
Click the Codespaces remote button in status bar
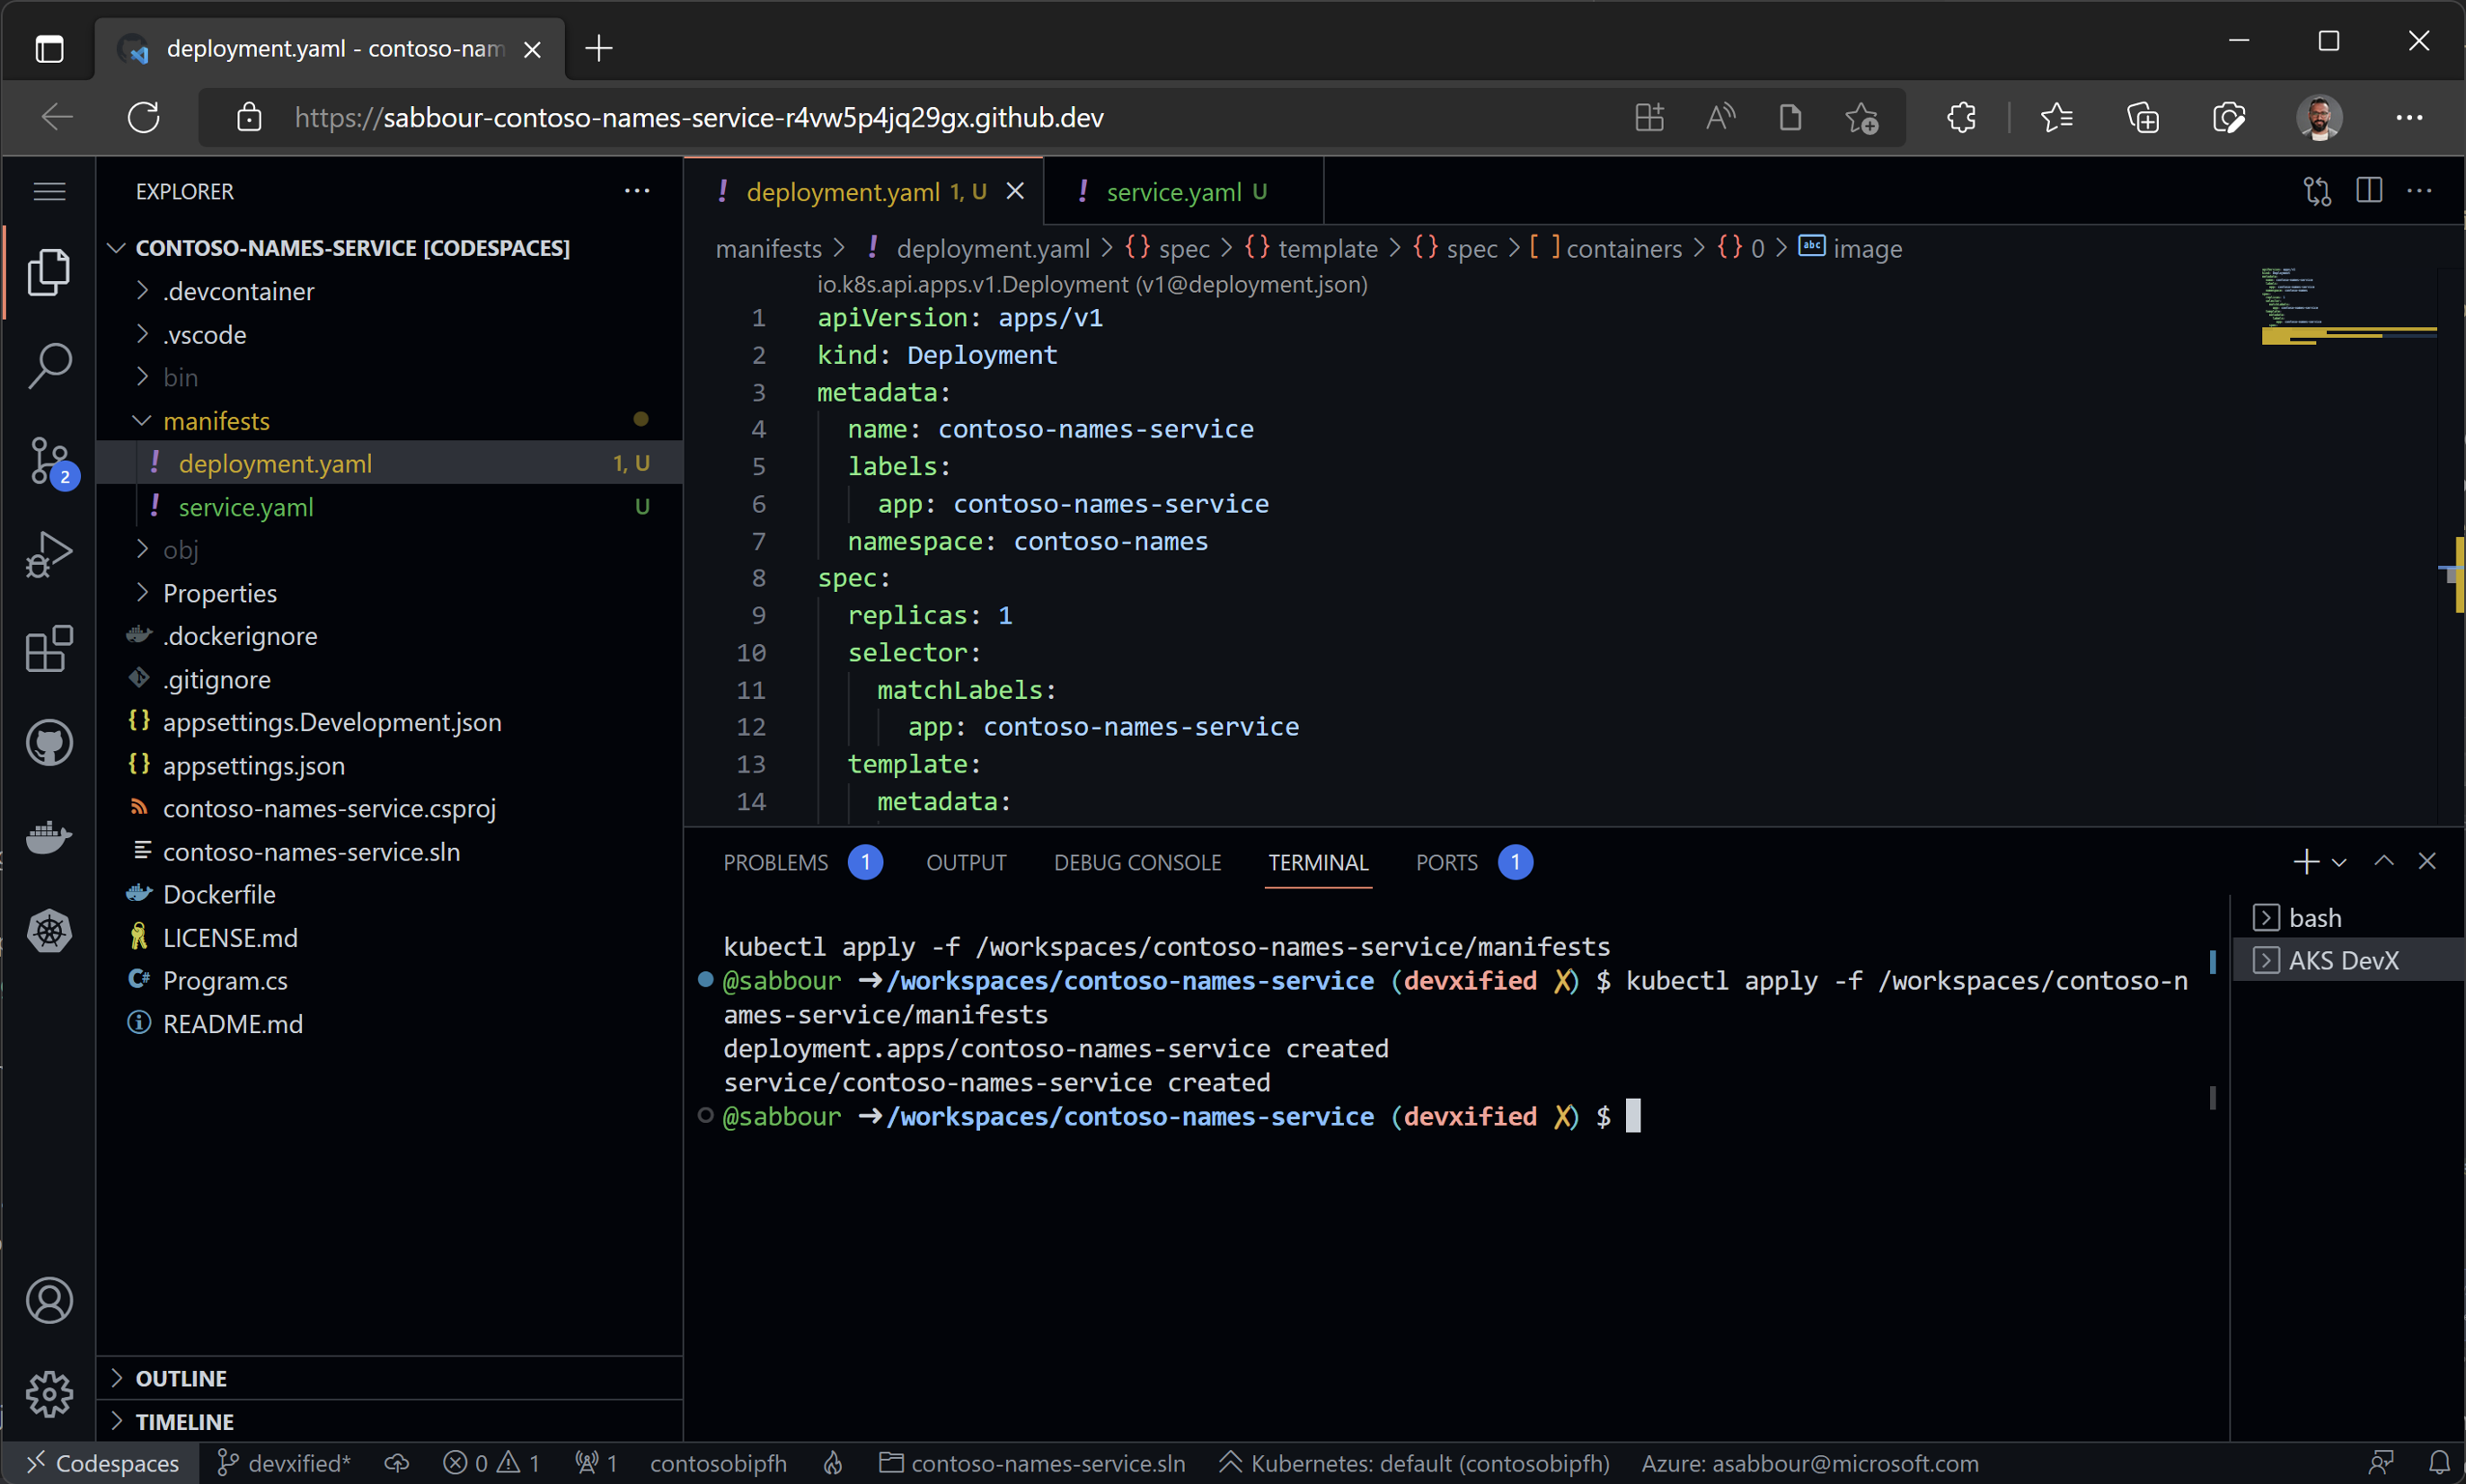[x=103, y=1463]
